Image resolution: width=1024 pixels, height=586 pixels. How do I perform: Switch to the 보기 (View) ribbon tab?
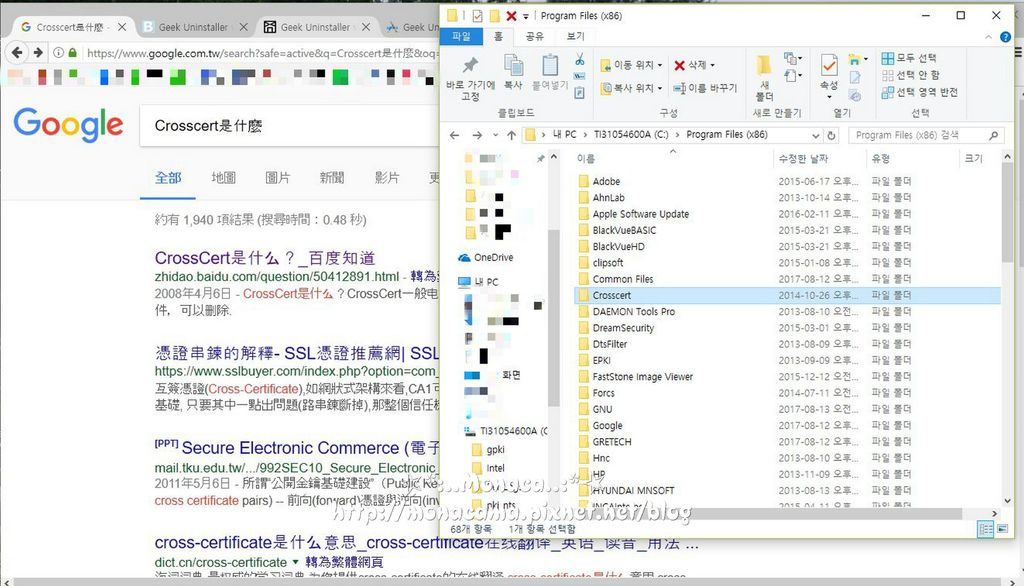click(575, 37)
